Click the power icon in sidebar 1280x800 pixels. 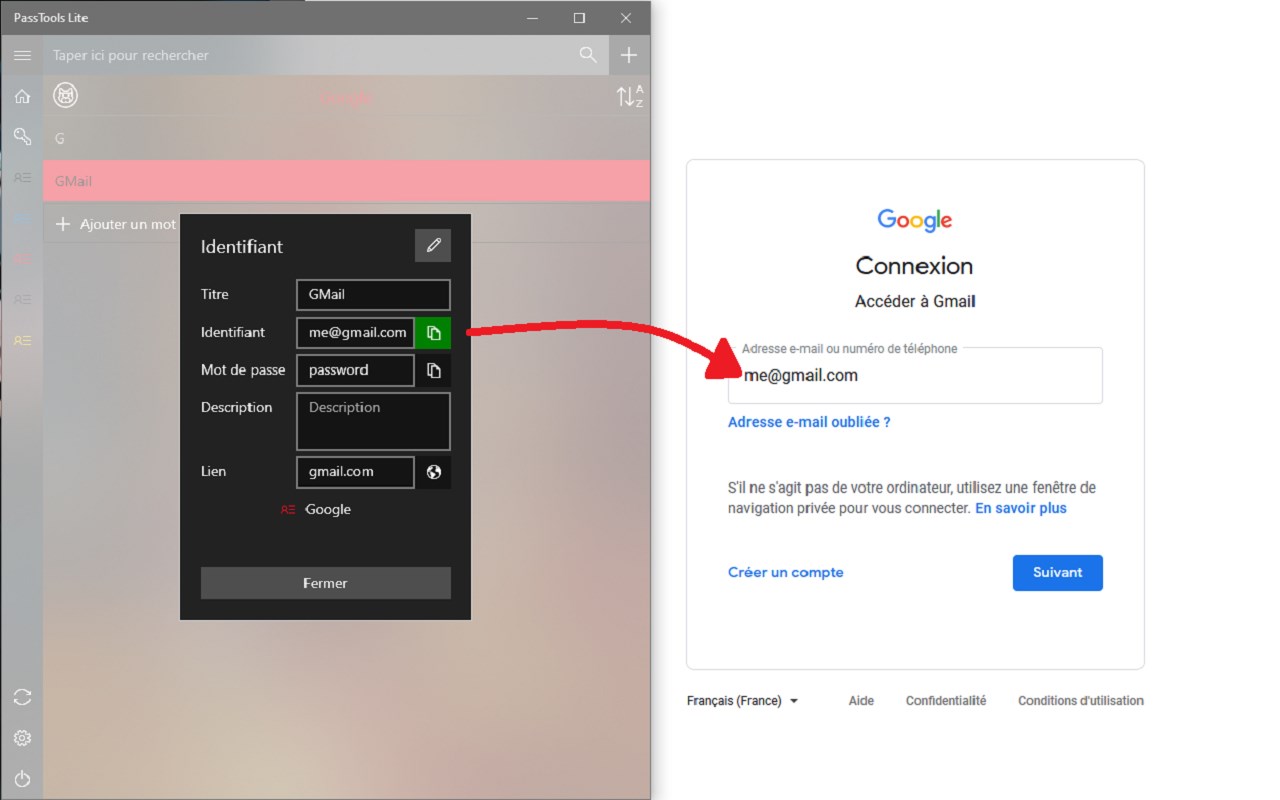click(22, 778)
